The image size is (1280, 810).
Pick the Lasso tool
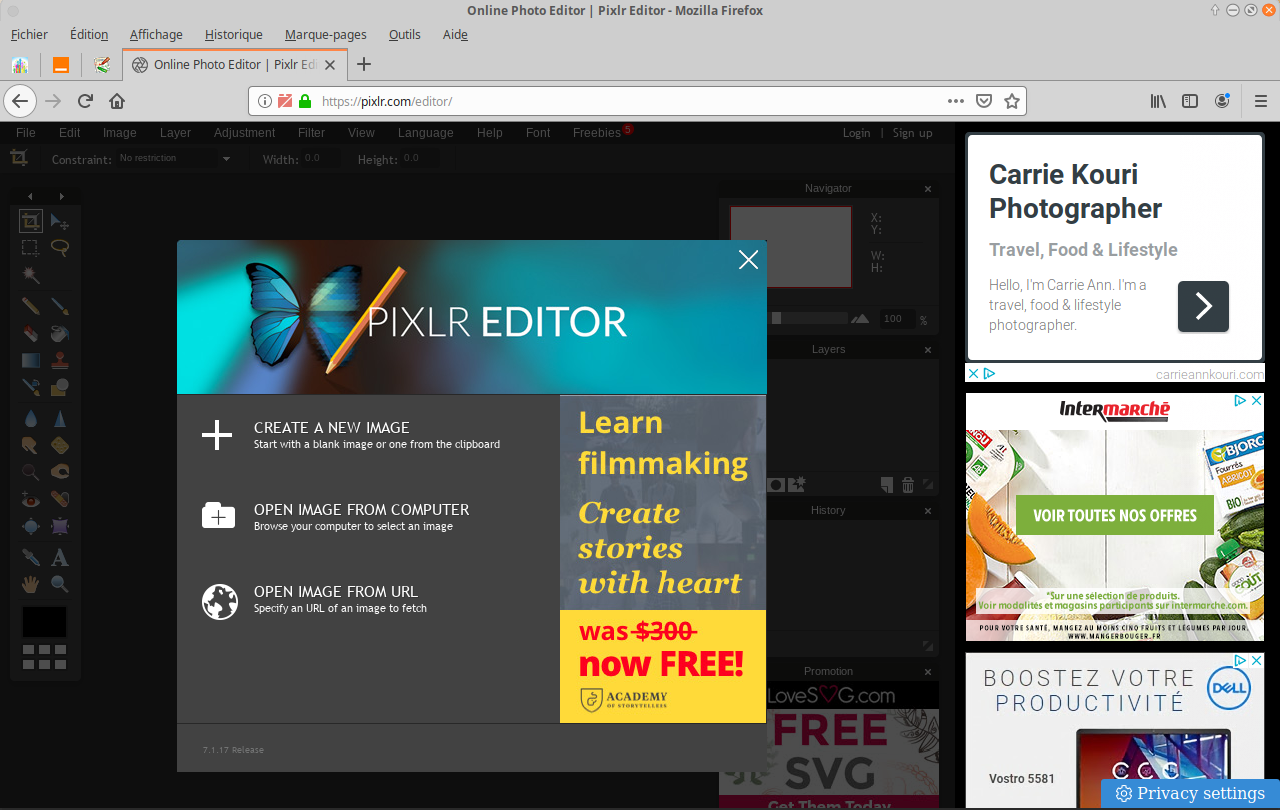tap(60, 247)
